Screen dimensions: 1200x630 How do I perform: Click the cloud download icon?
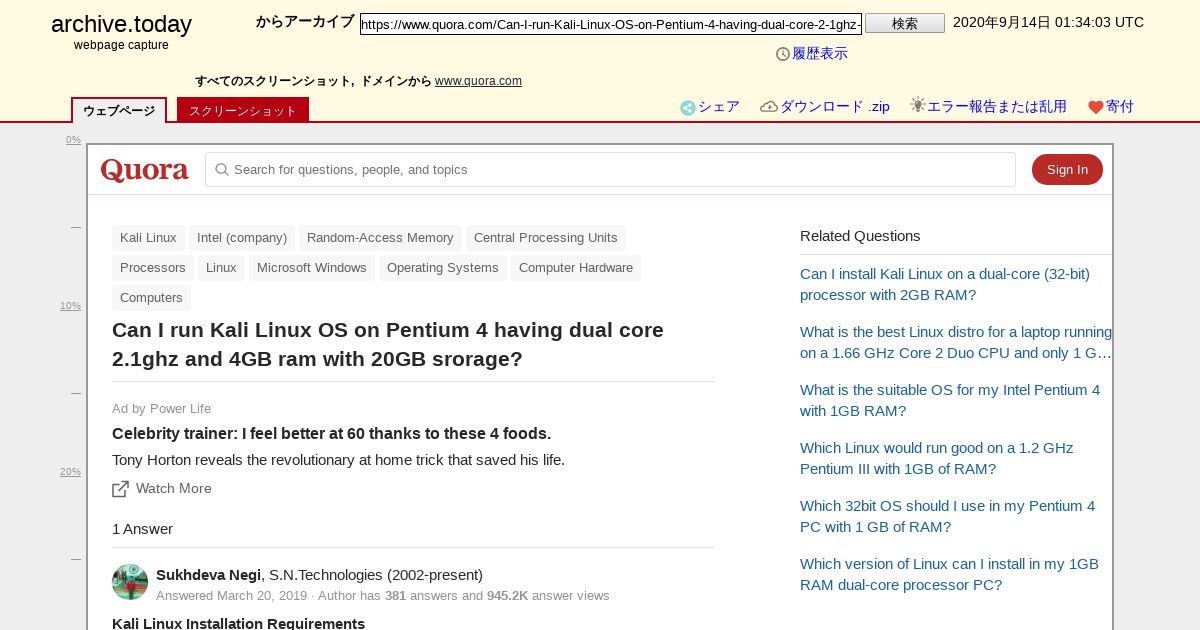point(769,107)
